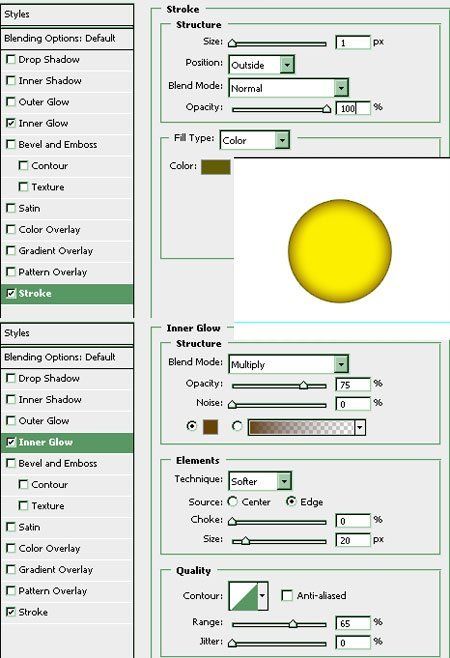Set Inner Glow Source to Center

click(x=232, y=501)
